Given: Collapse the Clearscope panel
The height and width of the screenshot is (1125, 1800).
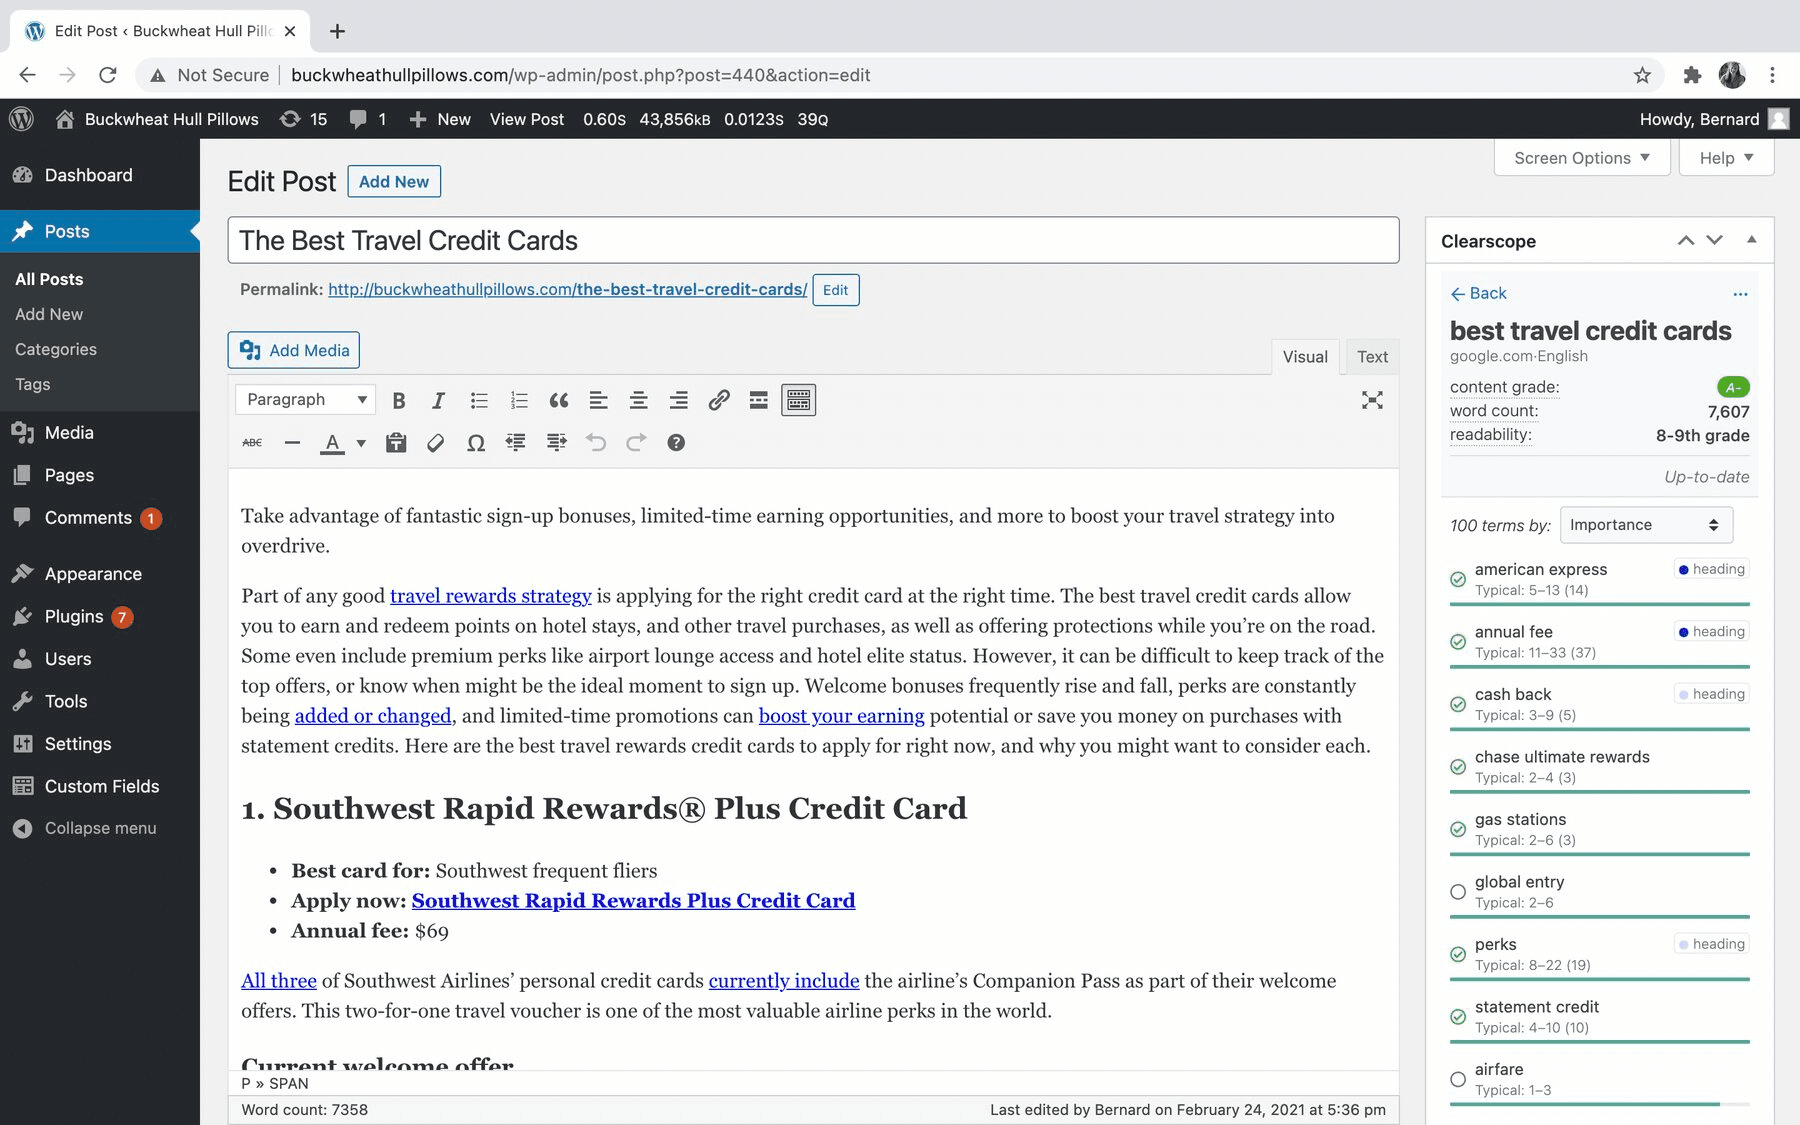Looking at the screenshot, I should pos(1751,240).
